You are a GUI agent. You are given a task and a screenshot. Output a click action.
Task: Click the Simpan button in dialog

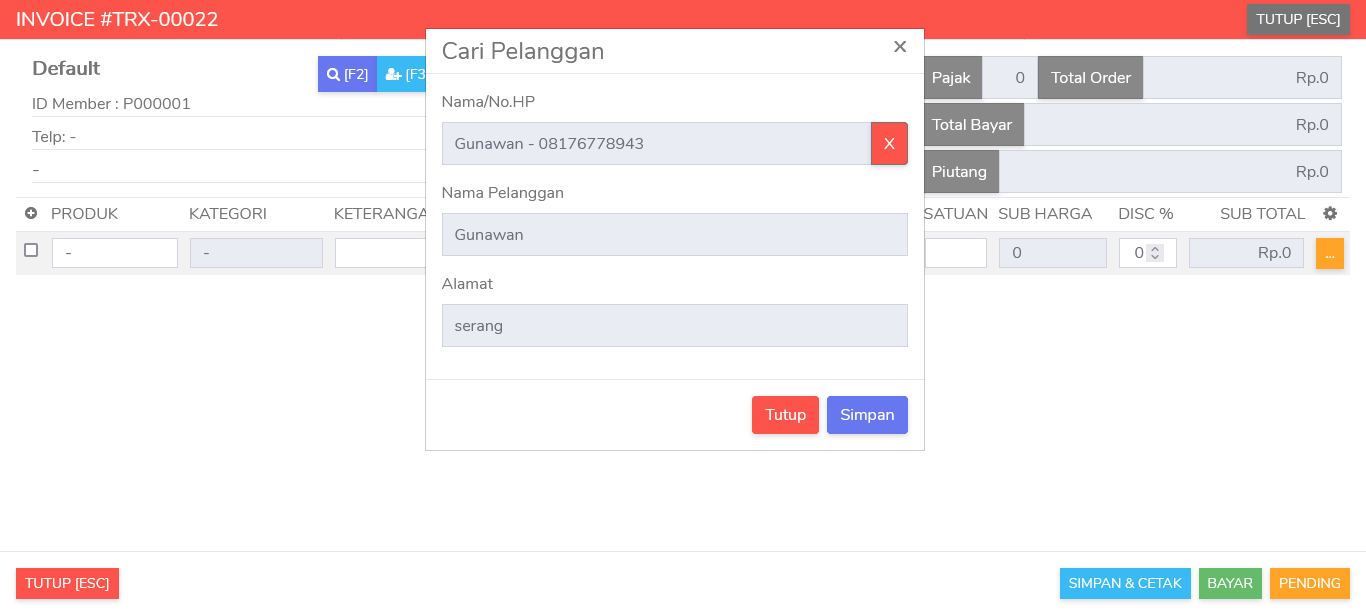pos(867,415)
